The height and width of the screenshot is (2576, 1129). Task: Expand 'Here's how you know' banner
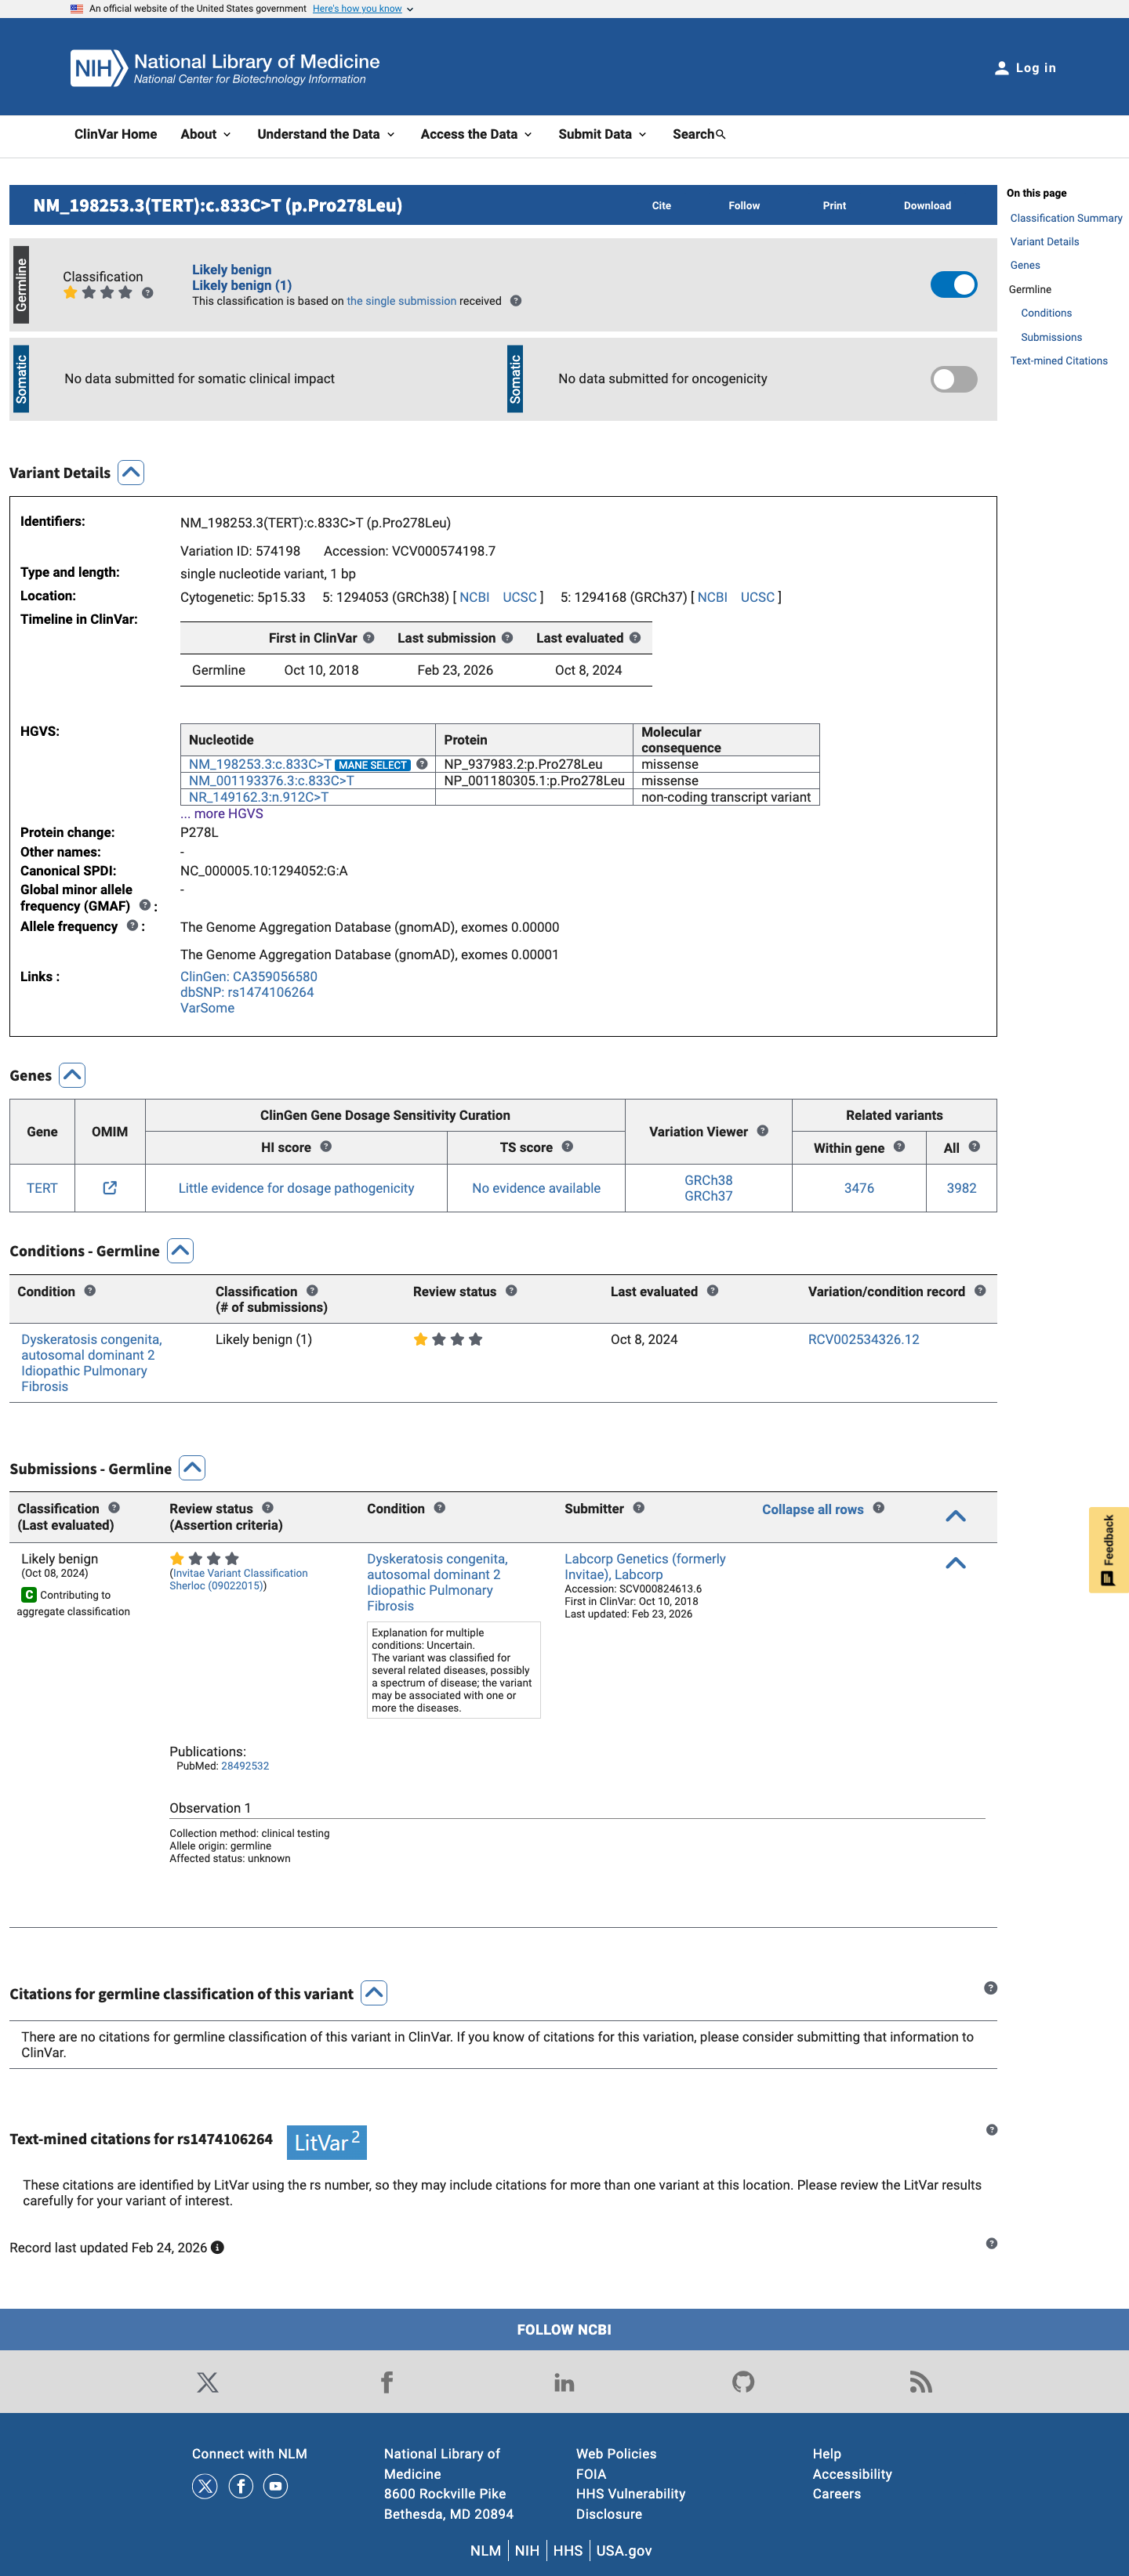pyautogui.click(x=362, y=9)
